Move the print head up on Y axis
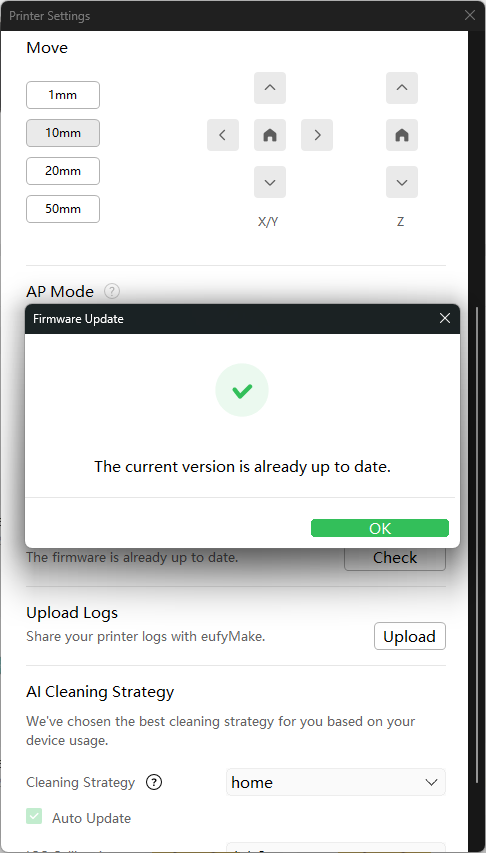This screenshot has width=486, height=853. (270, 88)
